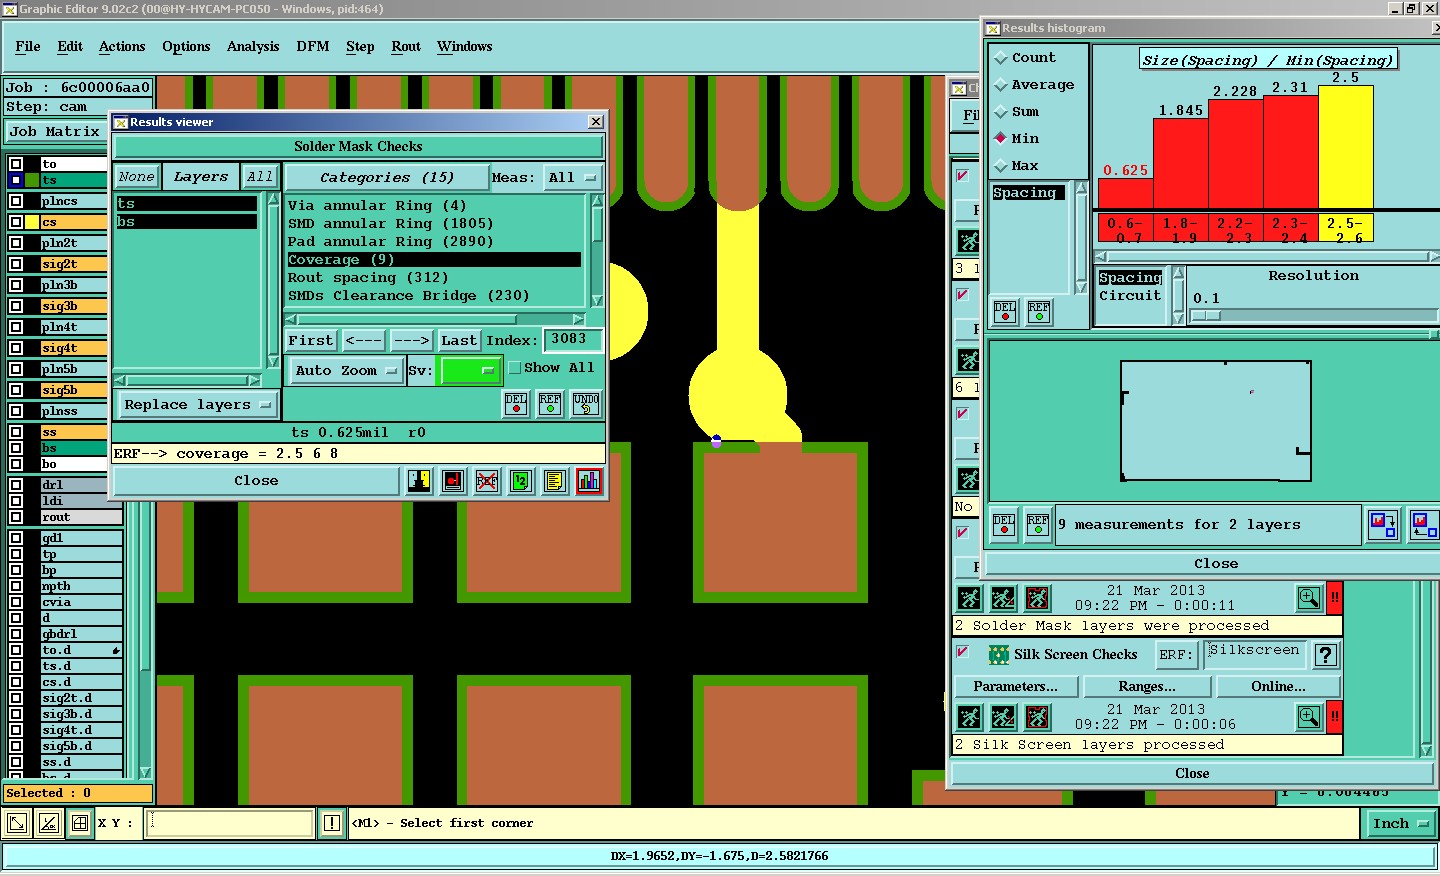Click the yellow notes page icon in Results viewer
The height and width of the screenshot is (876, 1440).
point(555,481)
